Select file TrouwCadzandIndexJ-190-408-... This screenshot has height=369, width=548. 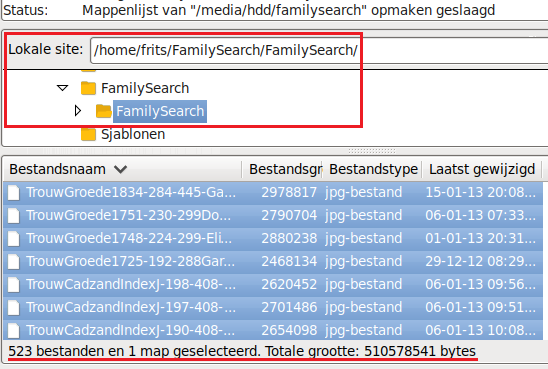point(130,331)
